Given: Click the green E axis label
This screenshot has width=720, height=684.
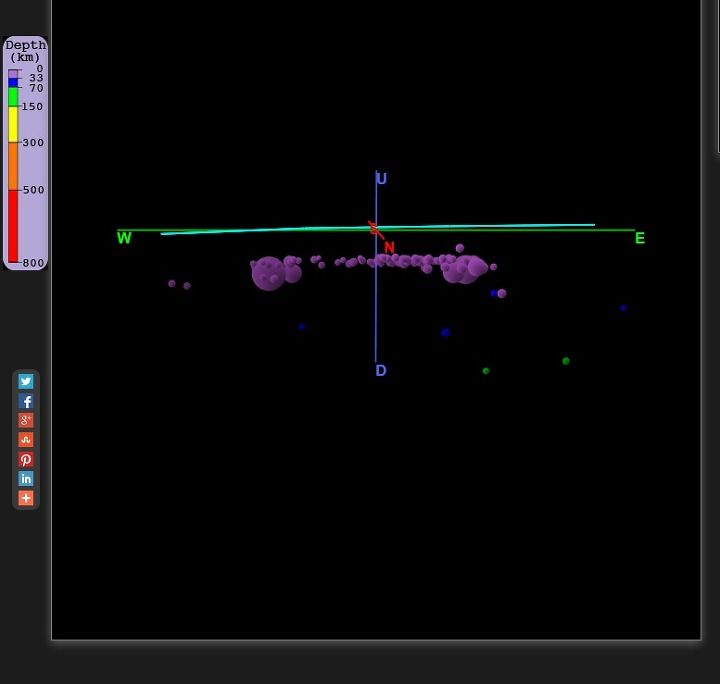Looking at the screenshot, I should (640, 238).
